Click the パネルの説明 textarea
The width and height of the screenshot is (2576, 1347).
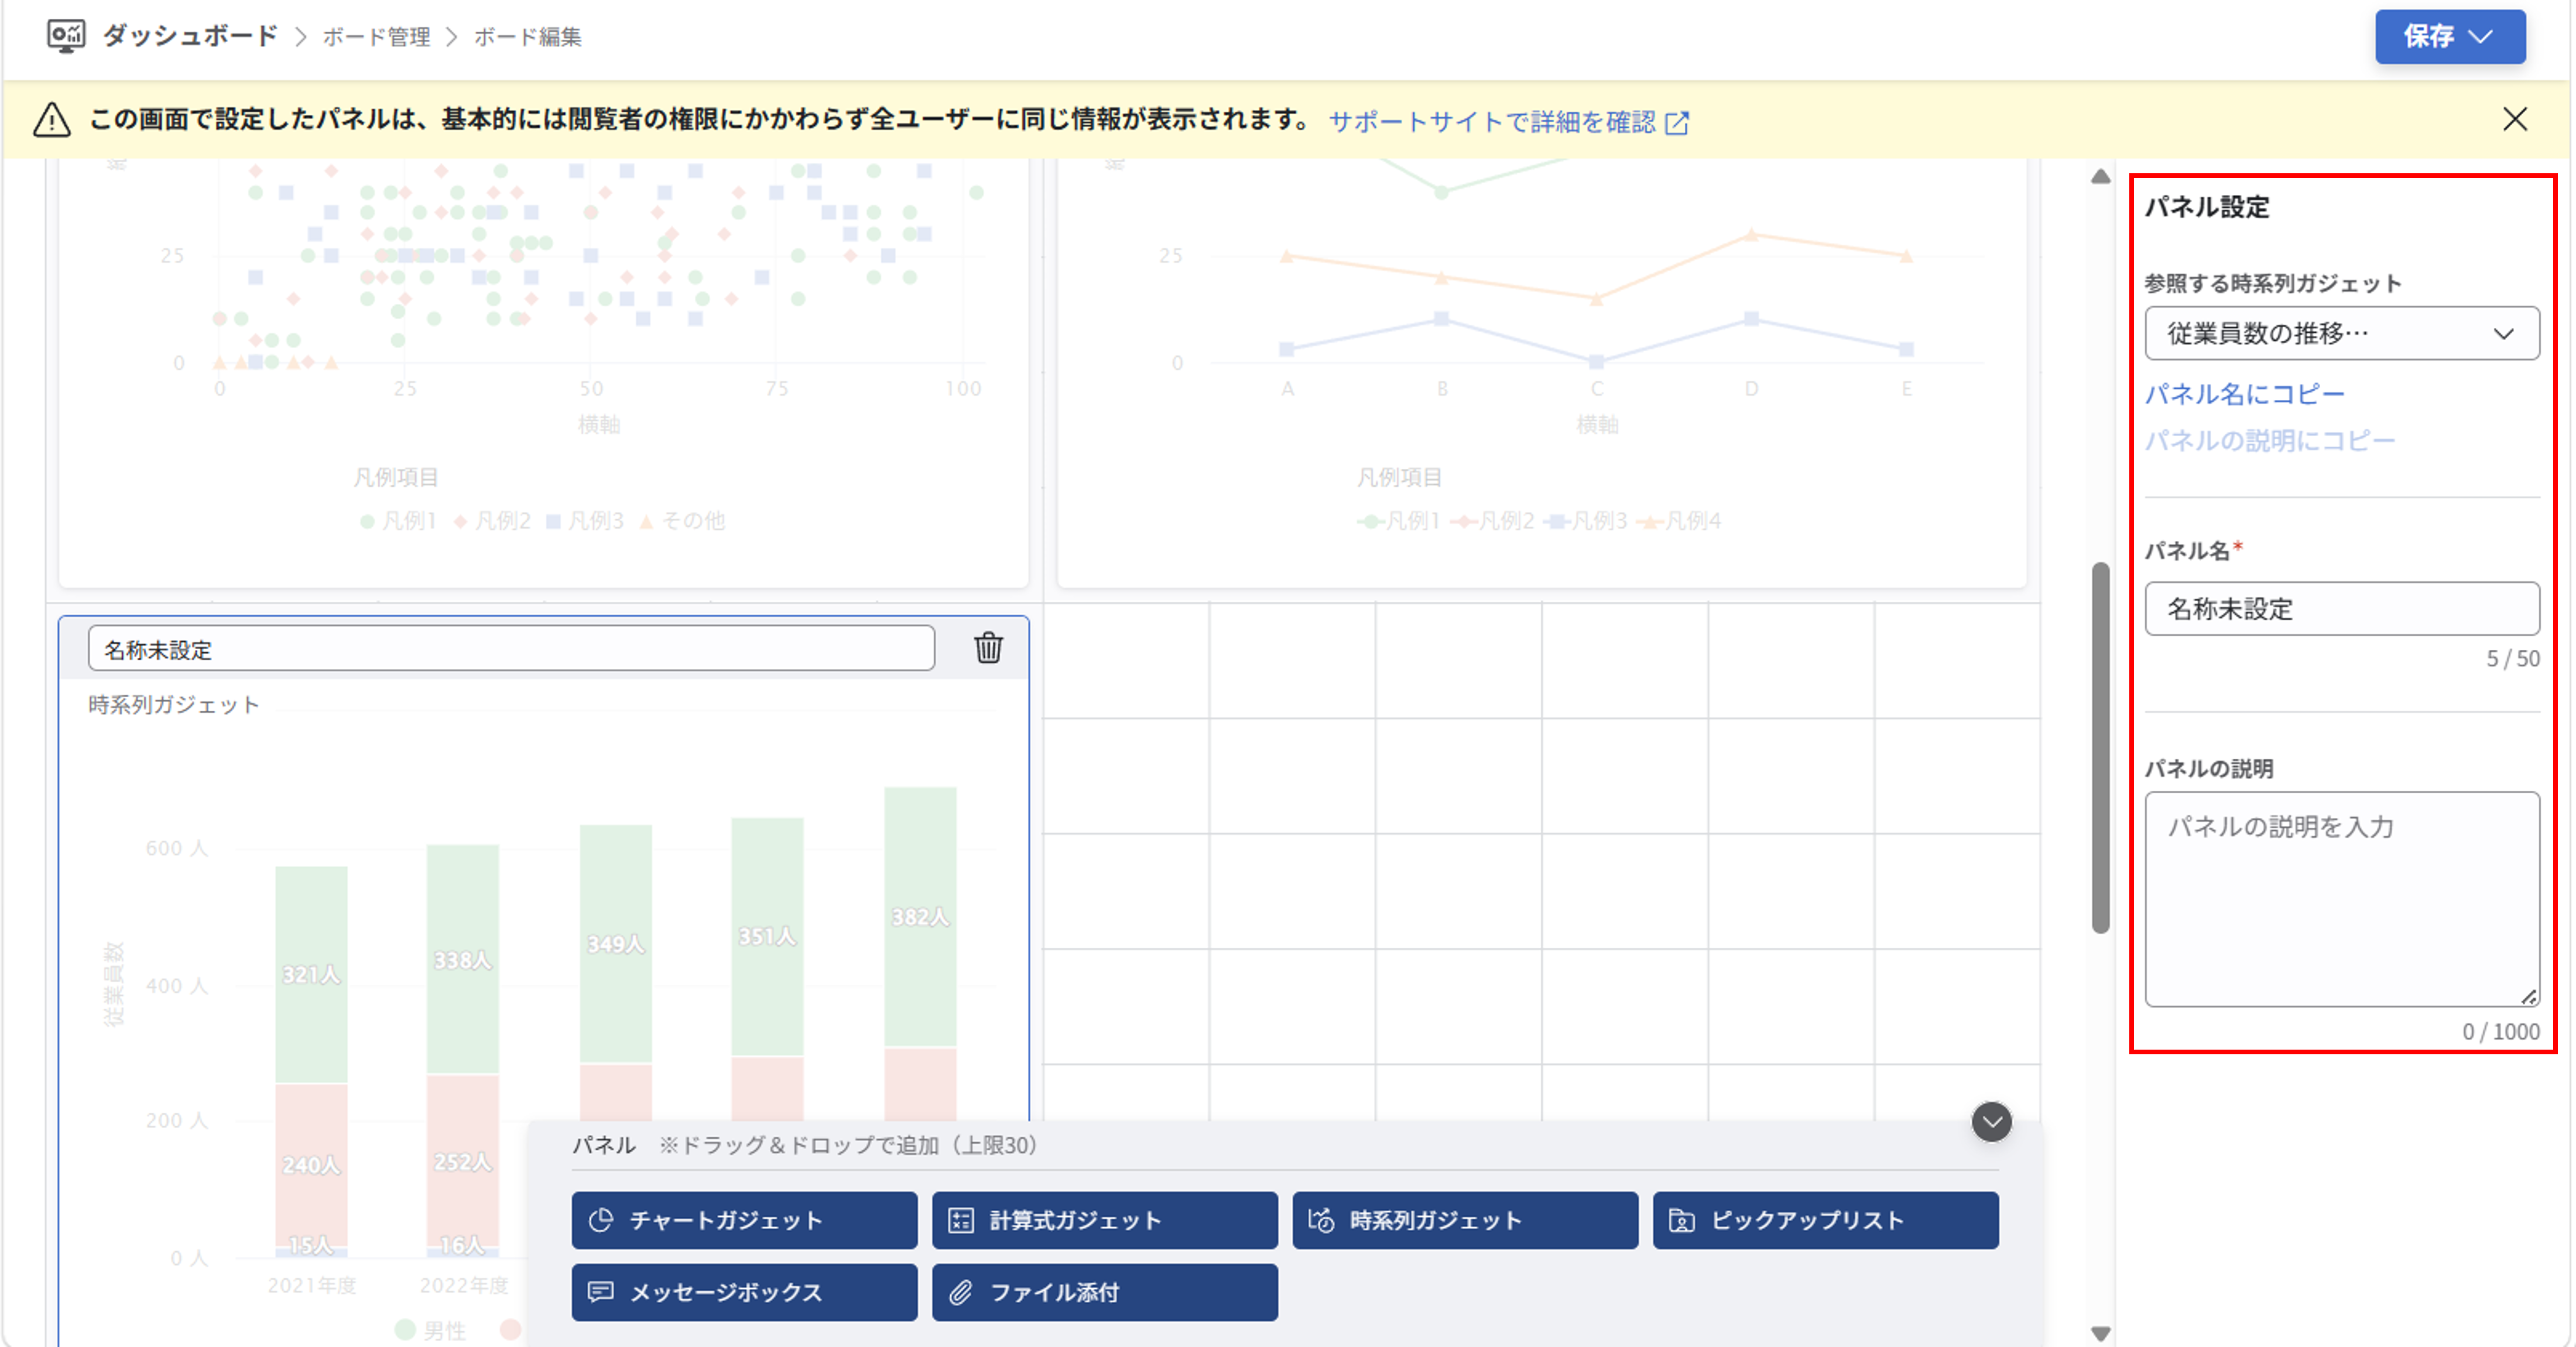2341,899
